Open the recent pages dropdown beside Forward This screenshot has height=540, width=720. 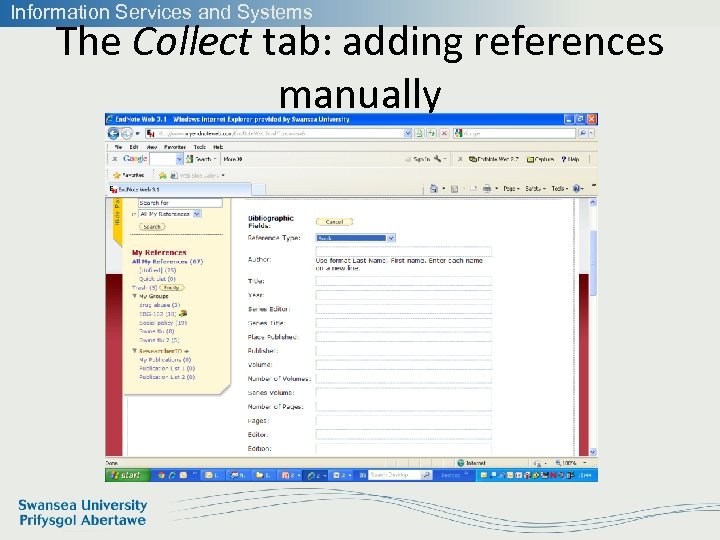pyautogui.click(x=137, y=134)
